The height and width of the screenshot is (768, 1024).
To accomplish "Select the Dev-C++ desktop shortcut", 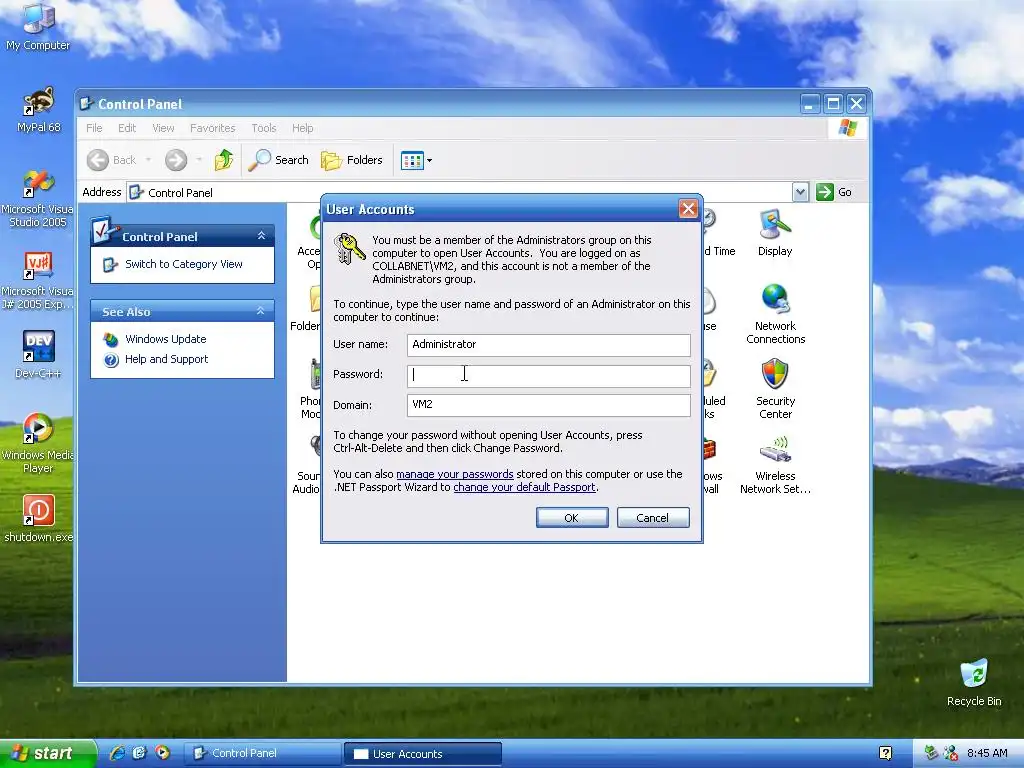I will click(x=38, y=355).
